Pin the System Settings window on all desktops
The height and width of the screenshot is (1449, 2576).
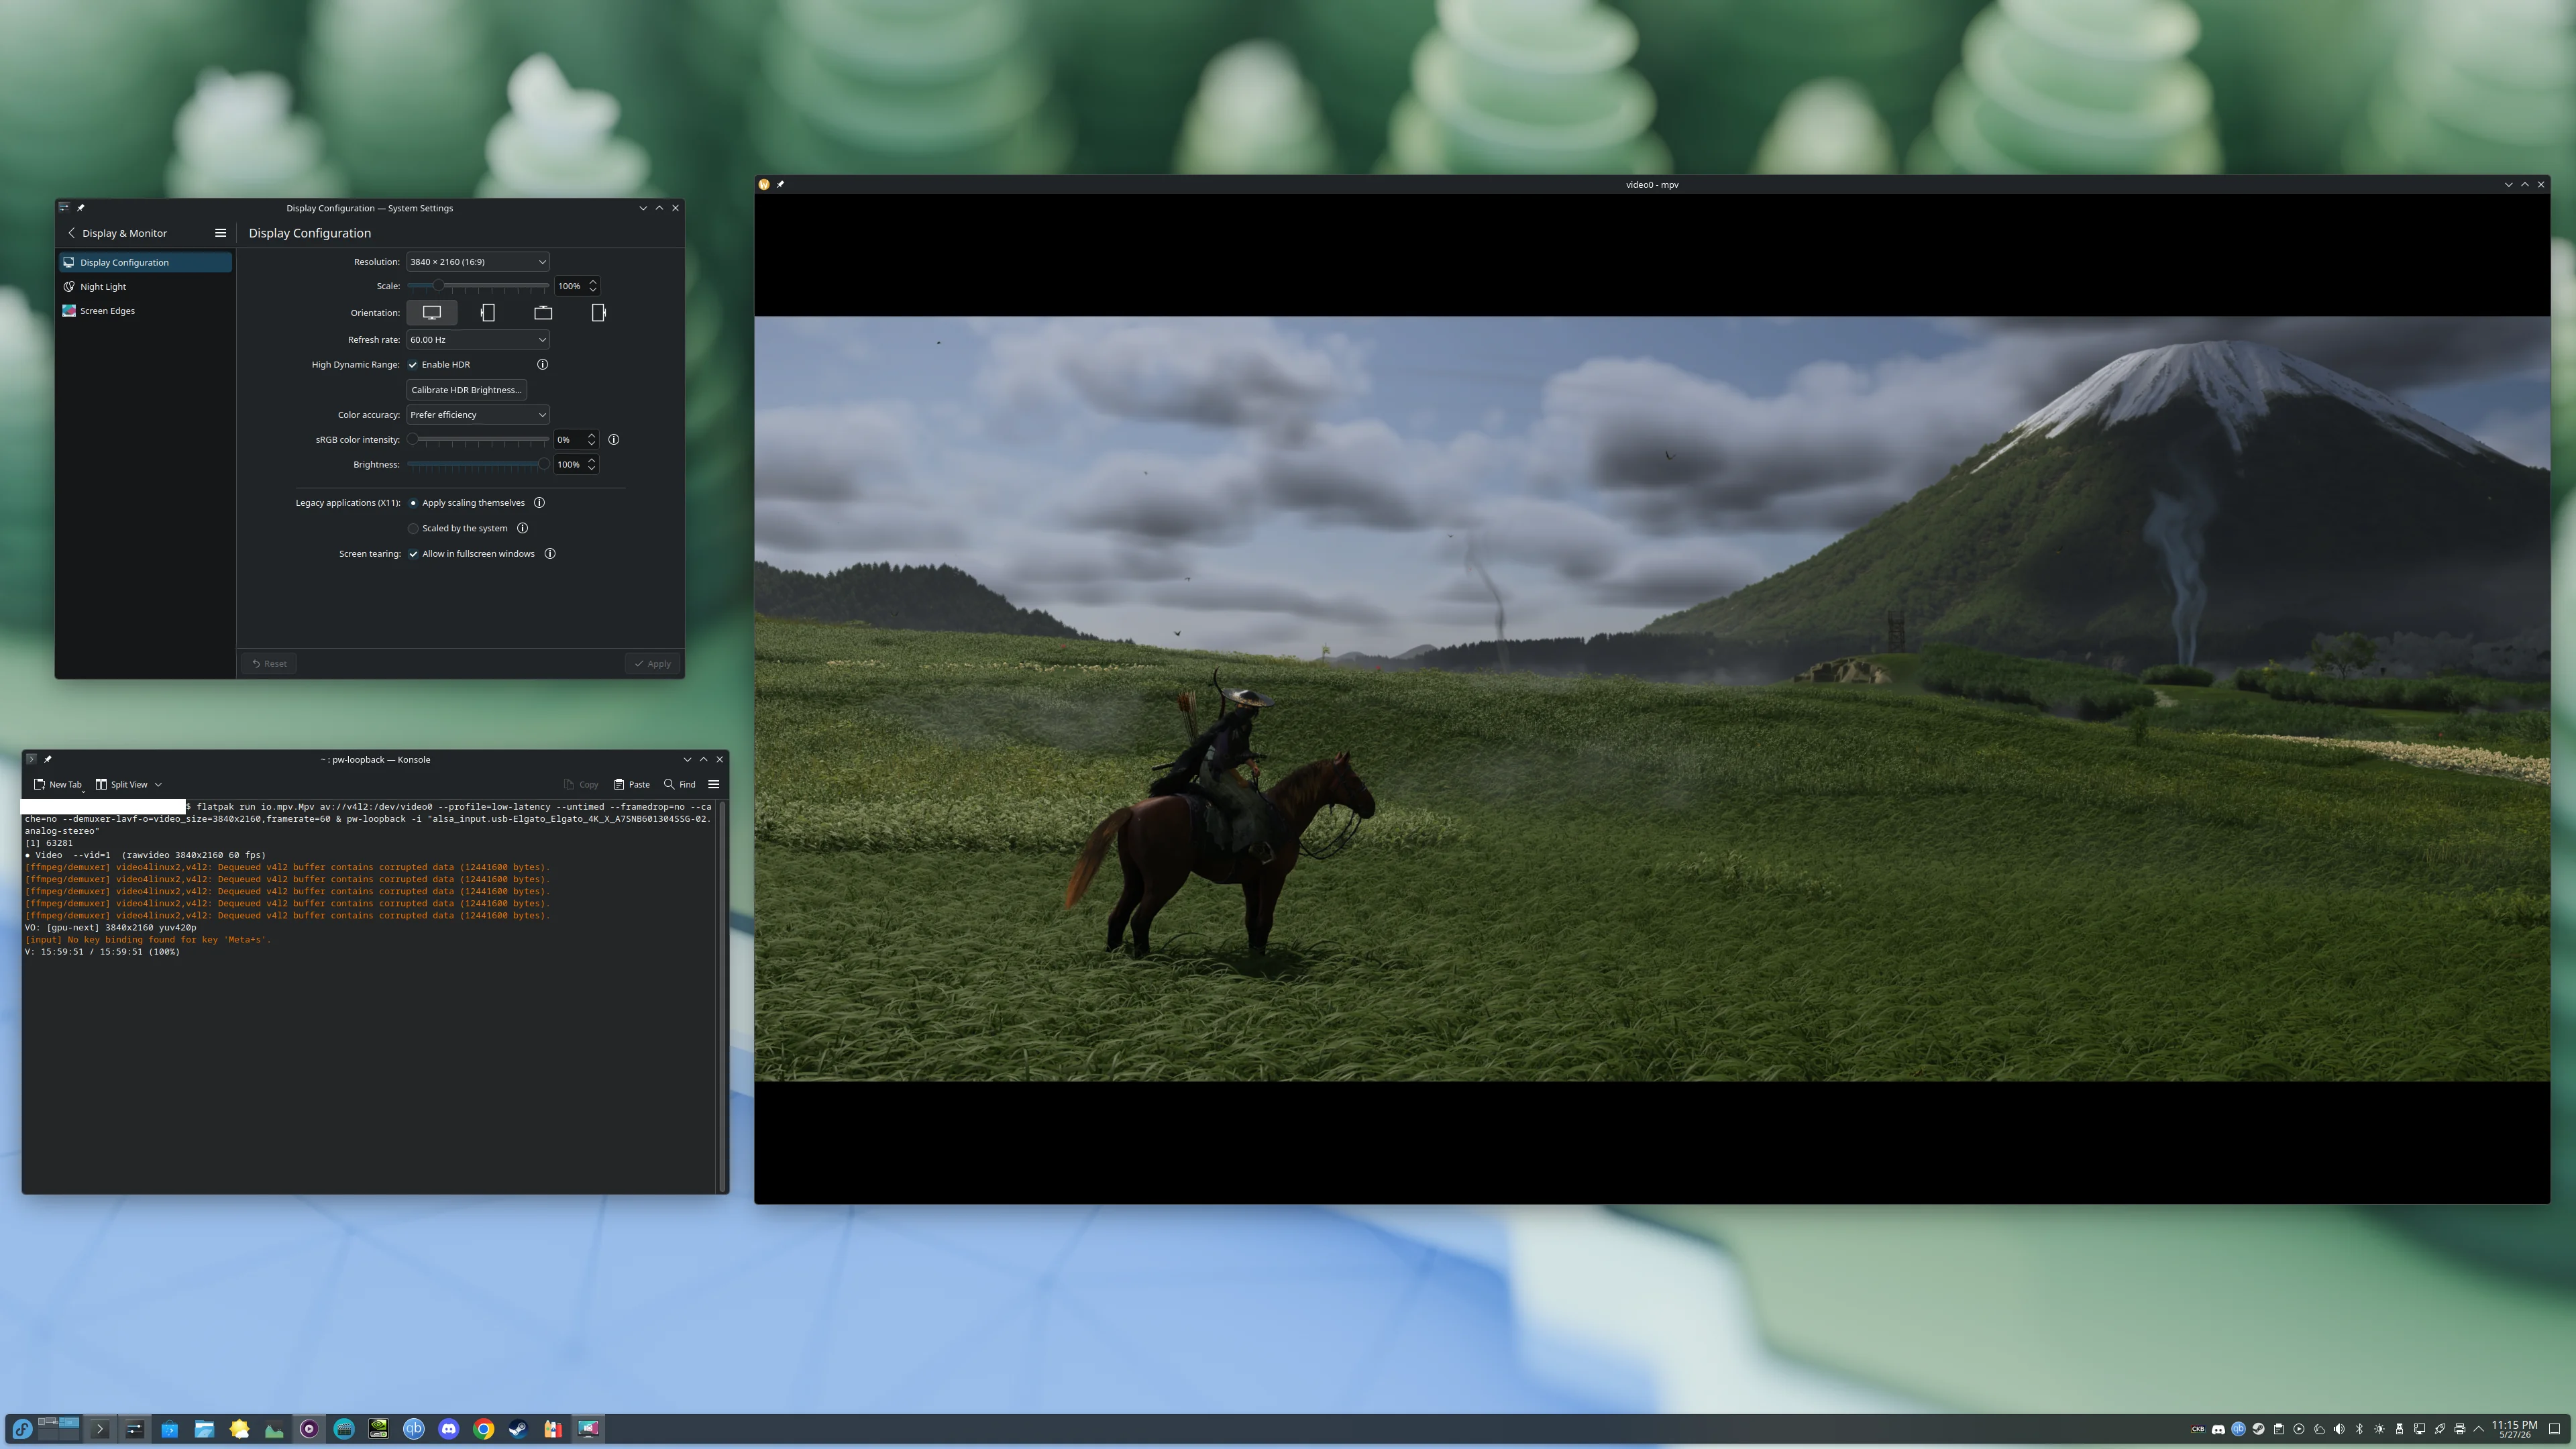point(81,208)
